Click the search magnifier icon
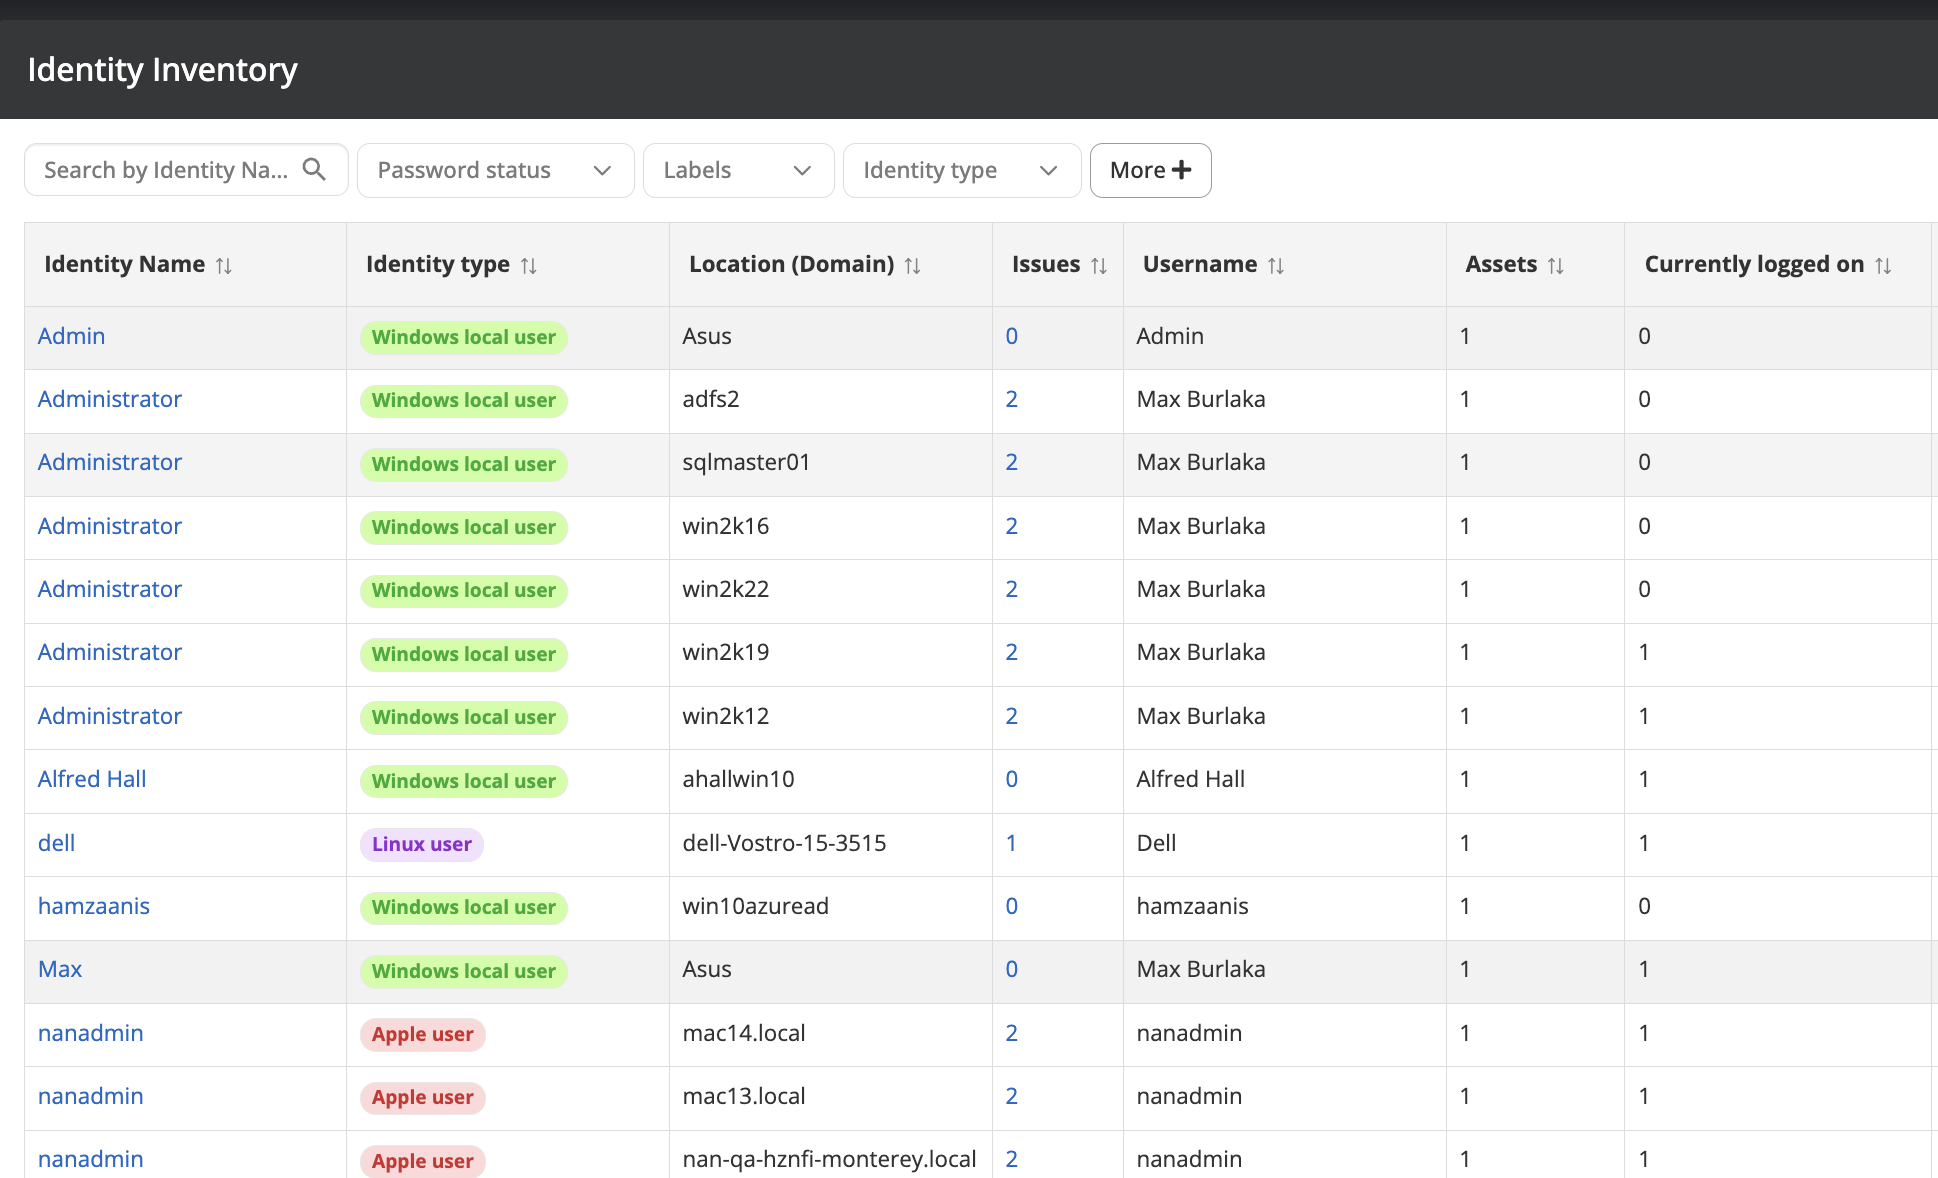The height and width of the screenshot is (1178, 1938). point(314,170)
